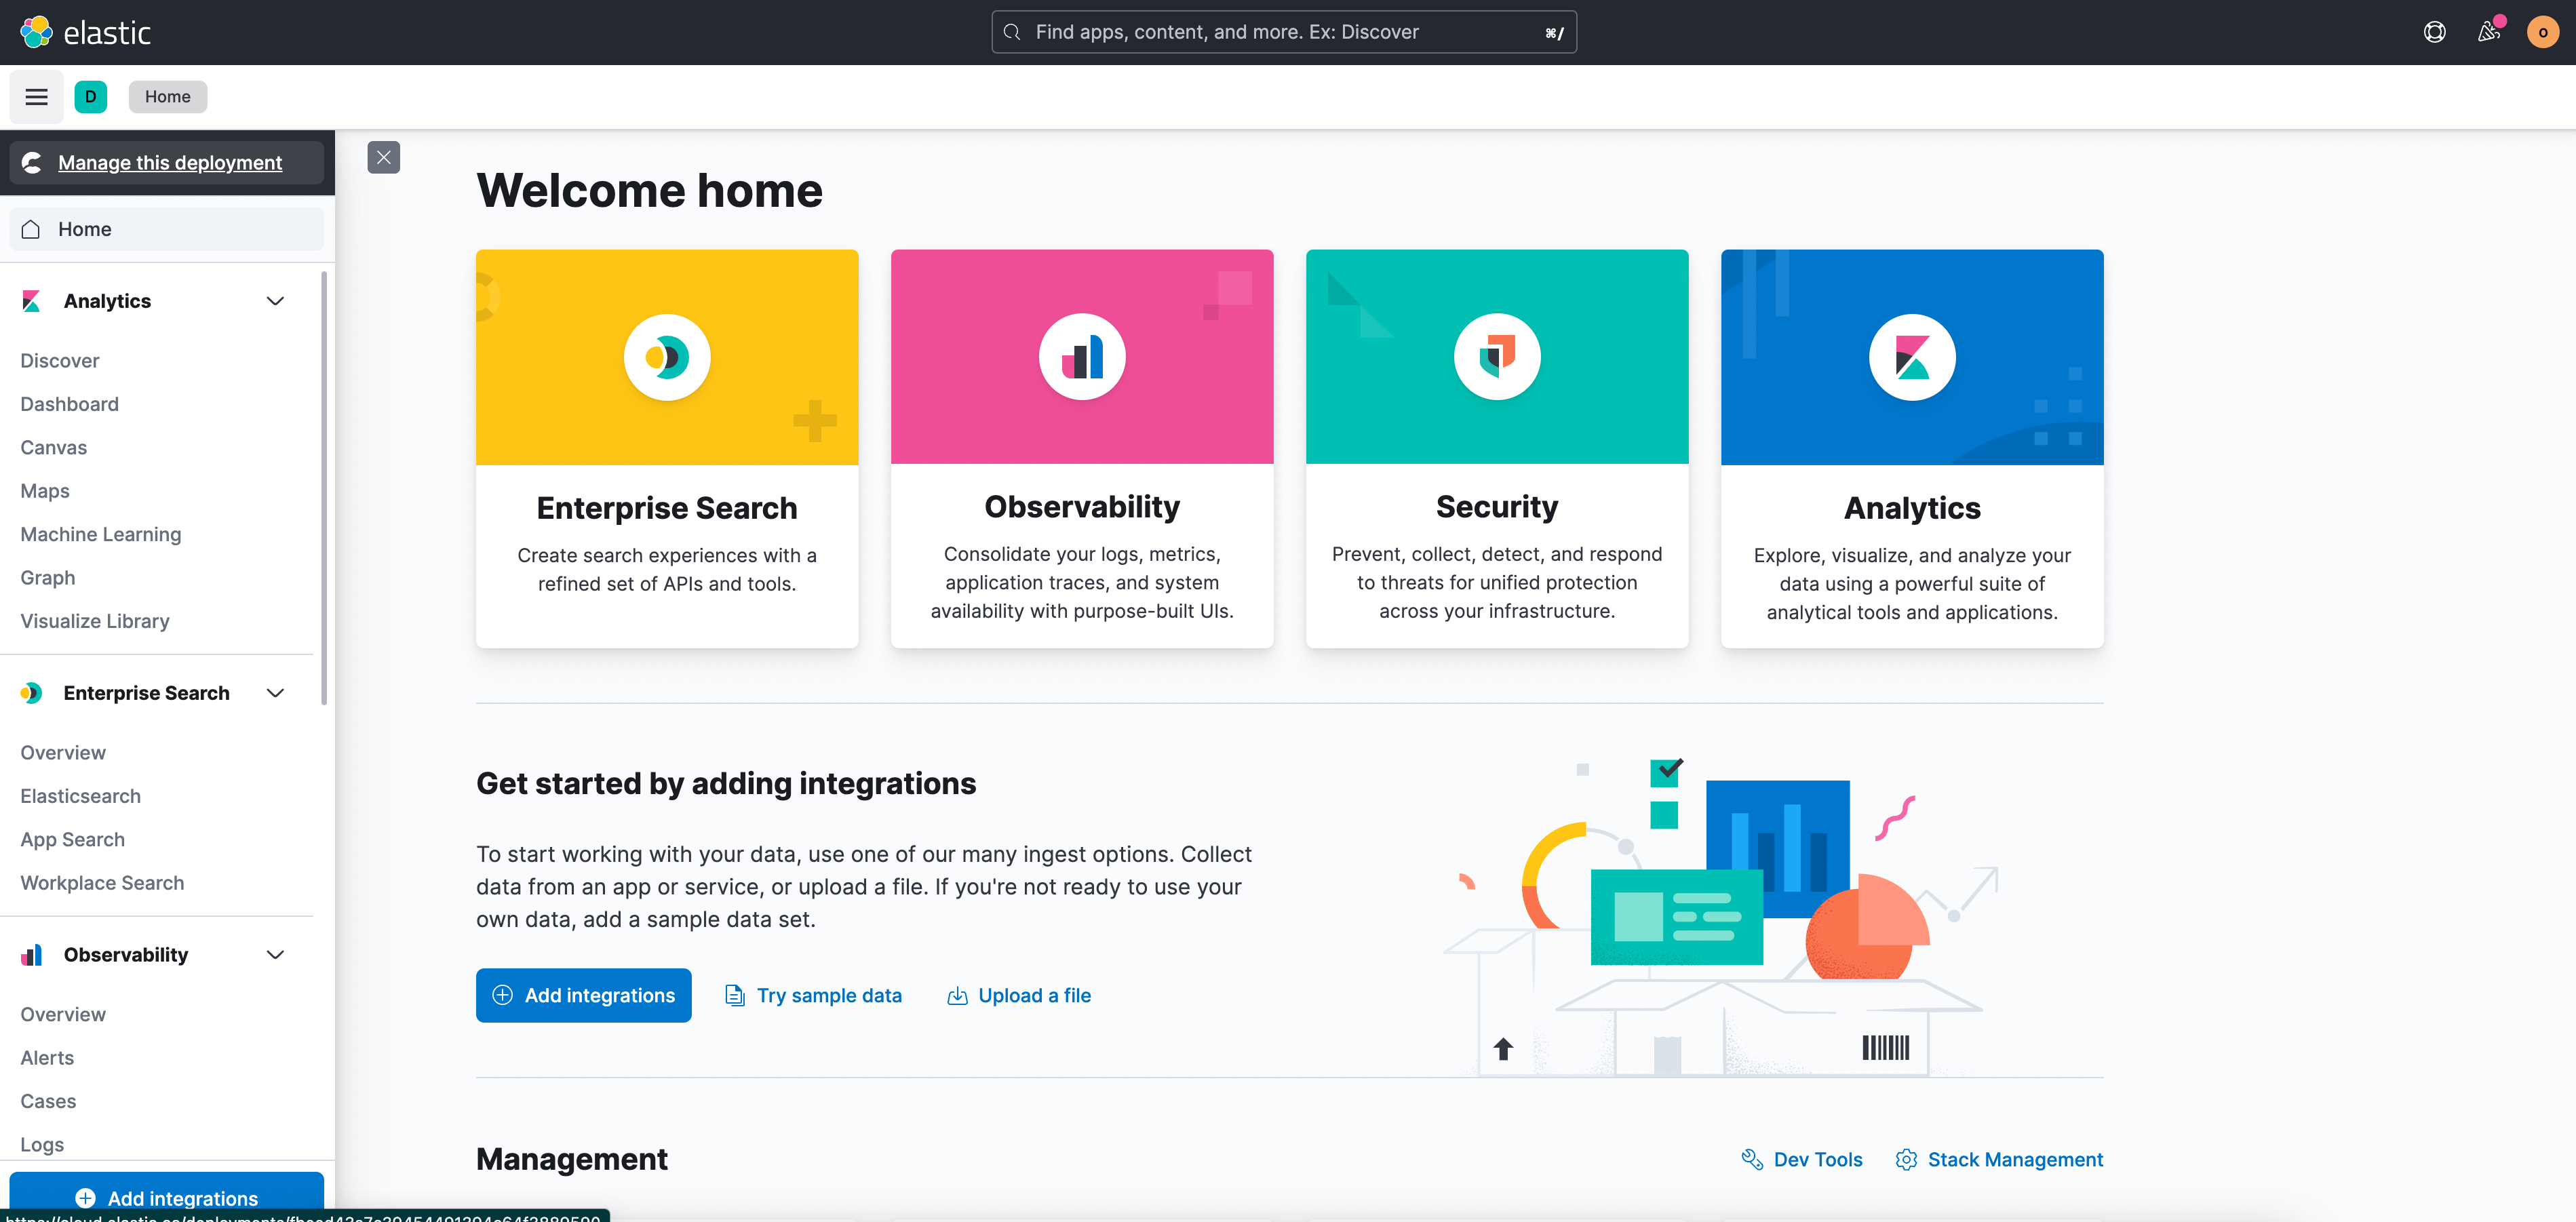
Task: Click the Elastic logo in header
Action: click(85, 32)
